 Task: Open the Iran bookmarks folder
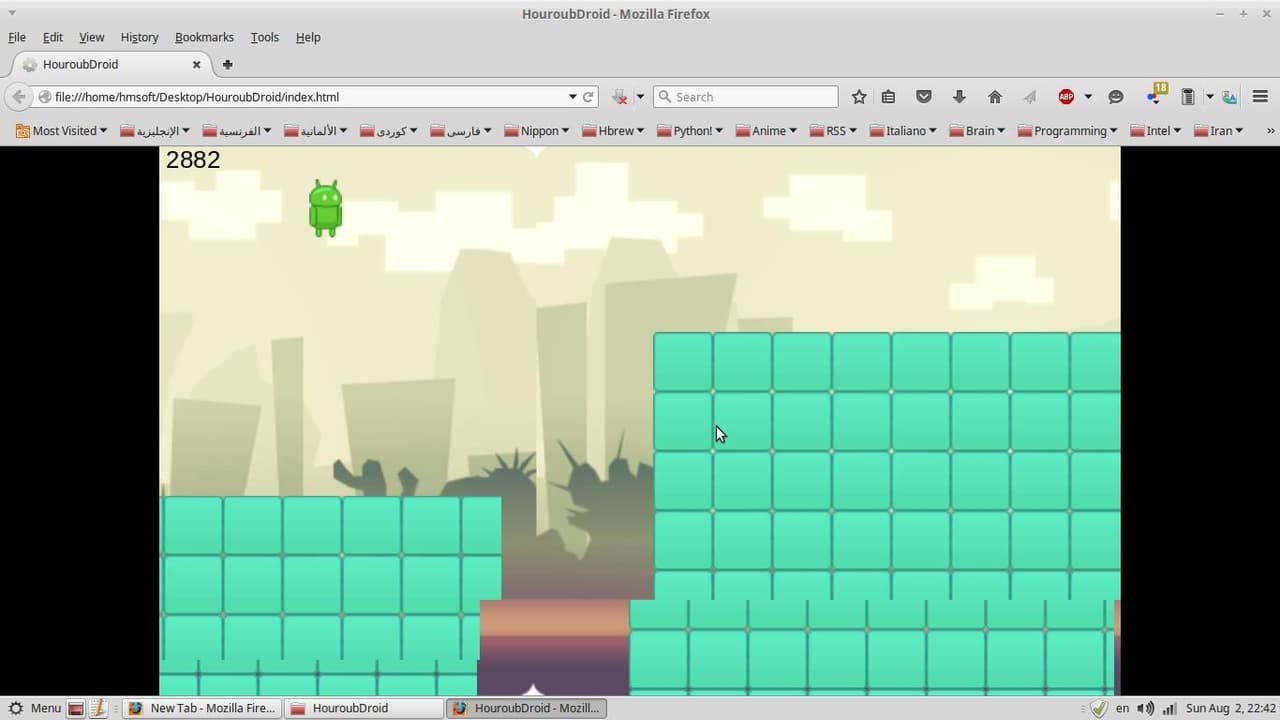[x=1219, y=131]
